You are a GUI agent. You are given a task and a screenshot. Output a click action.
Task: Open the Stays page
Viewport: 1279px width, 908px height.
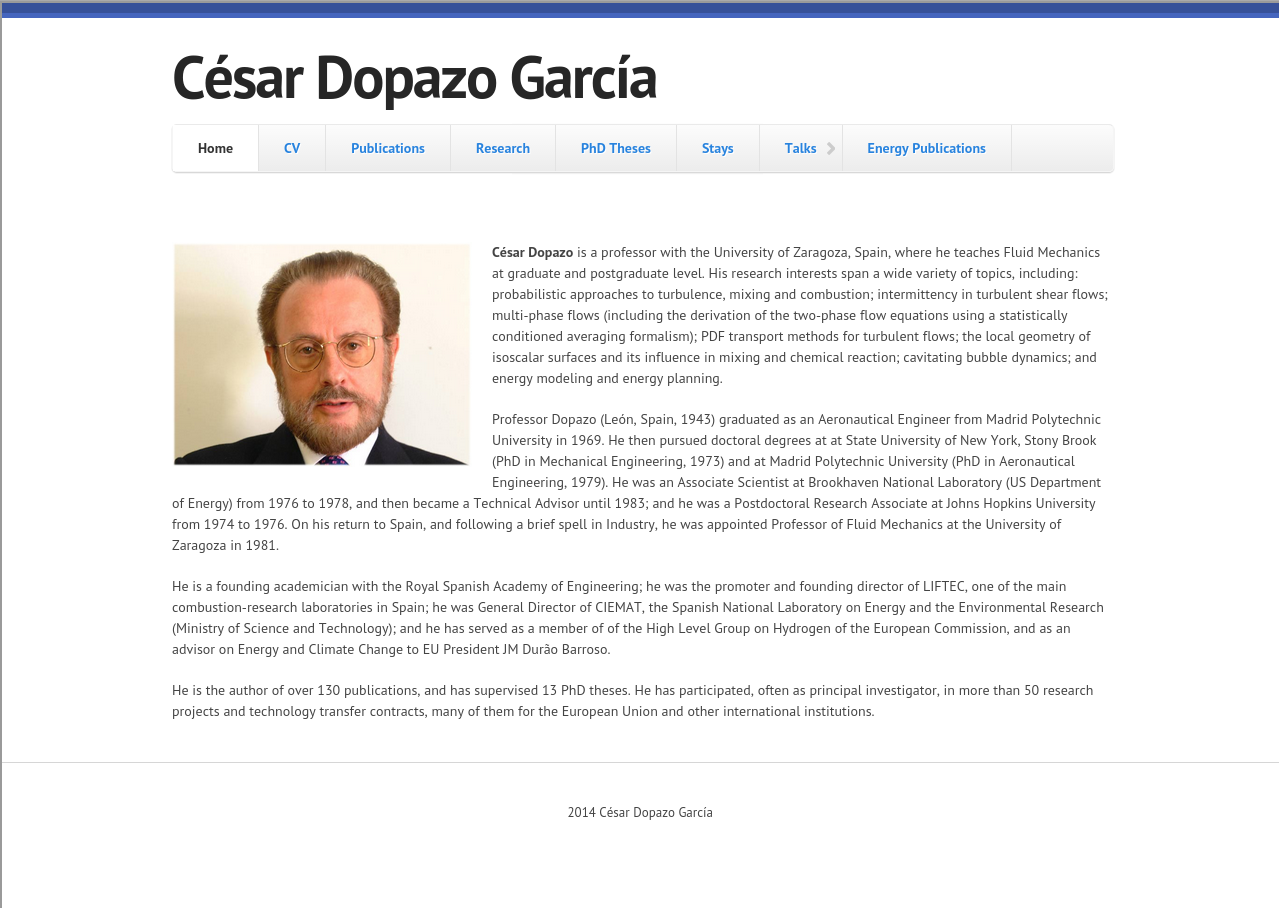pos(718,149)
